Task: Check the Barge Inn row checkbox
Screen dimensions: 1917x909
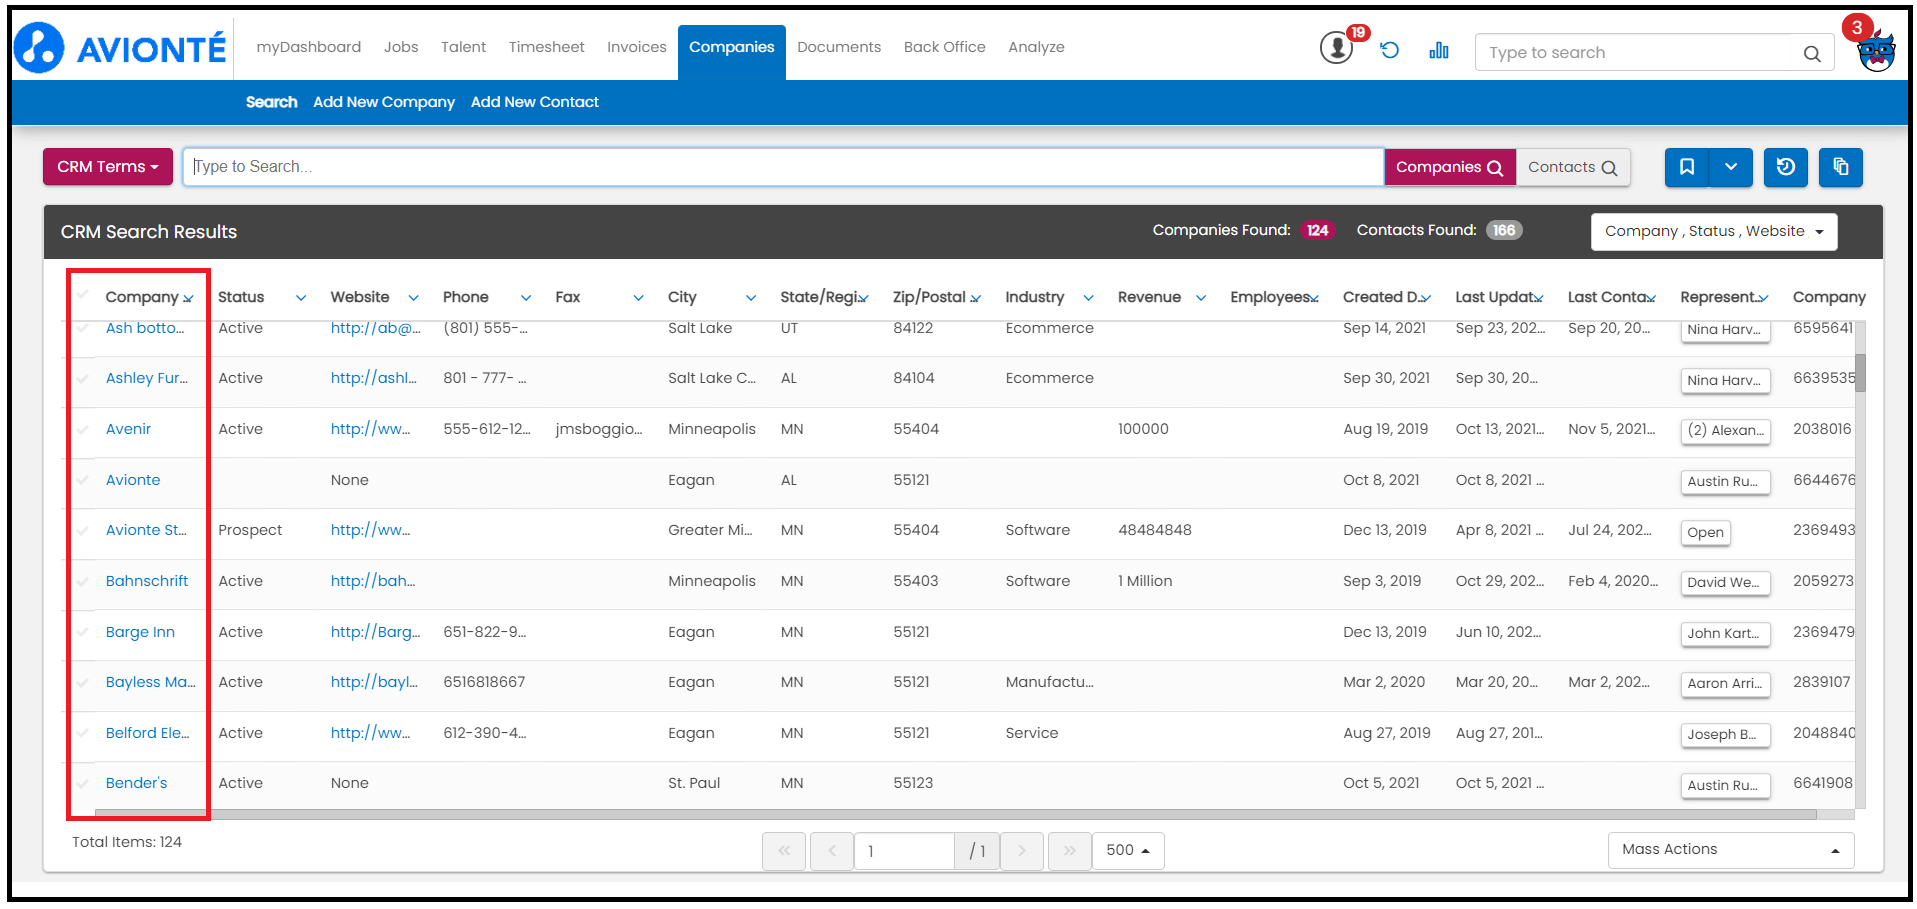Action: tap(83, 632)
